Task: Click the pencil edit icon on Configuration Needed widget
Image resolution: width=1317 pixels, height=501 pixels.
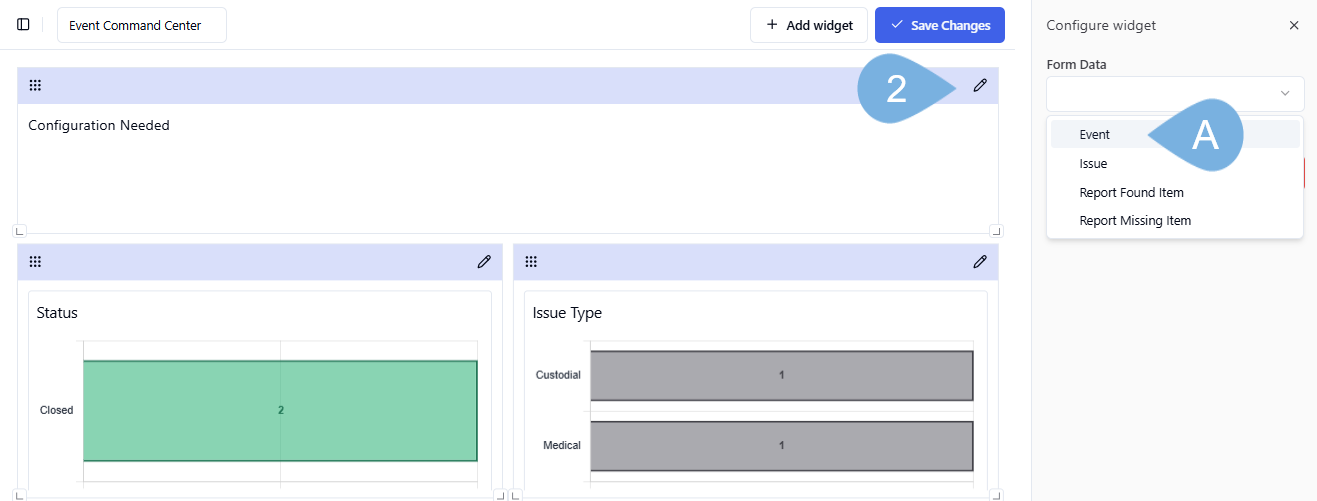Action: coord(980,86)
